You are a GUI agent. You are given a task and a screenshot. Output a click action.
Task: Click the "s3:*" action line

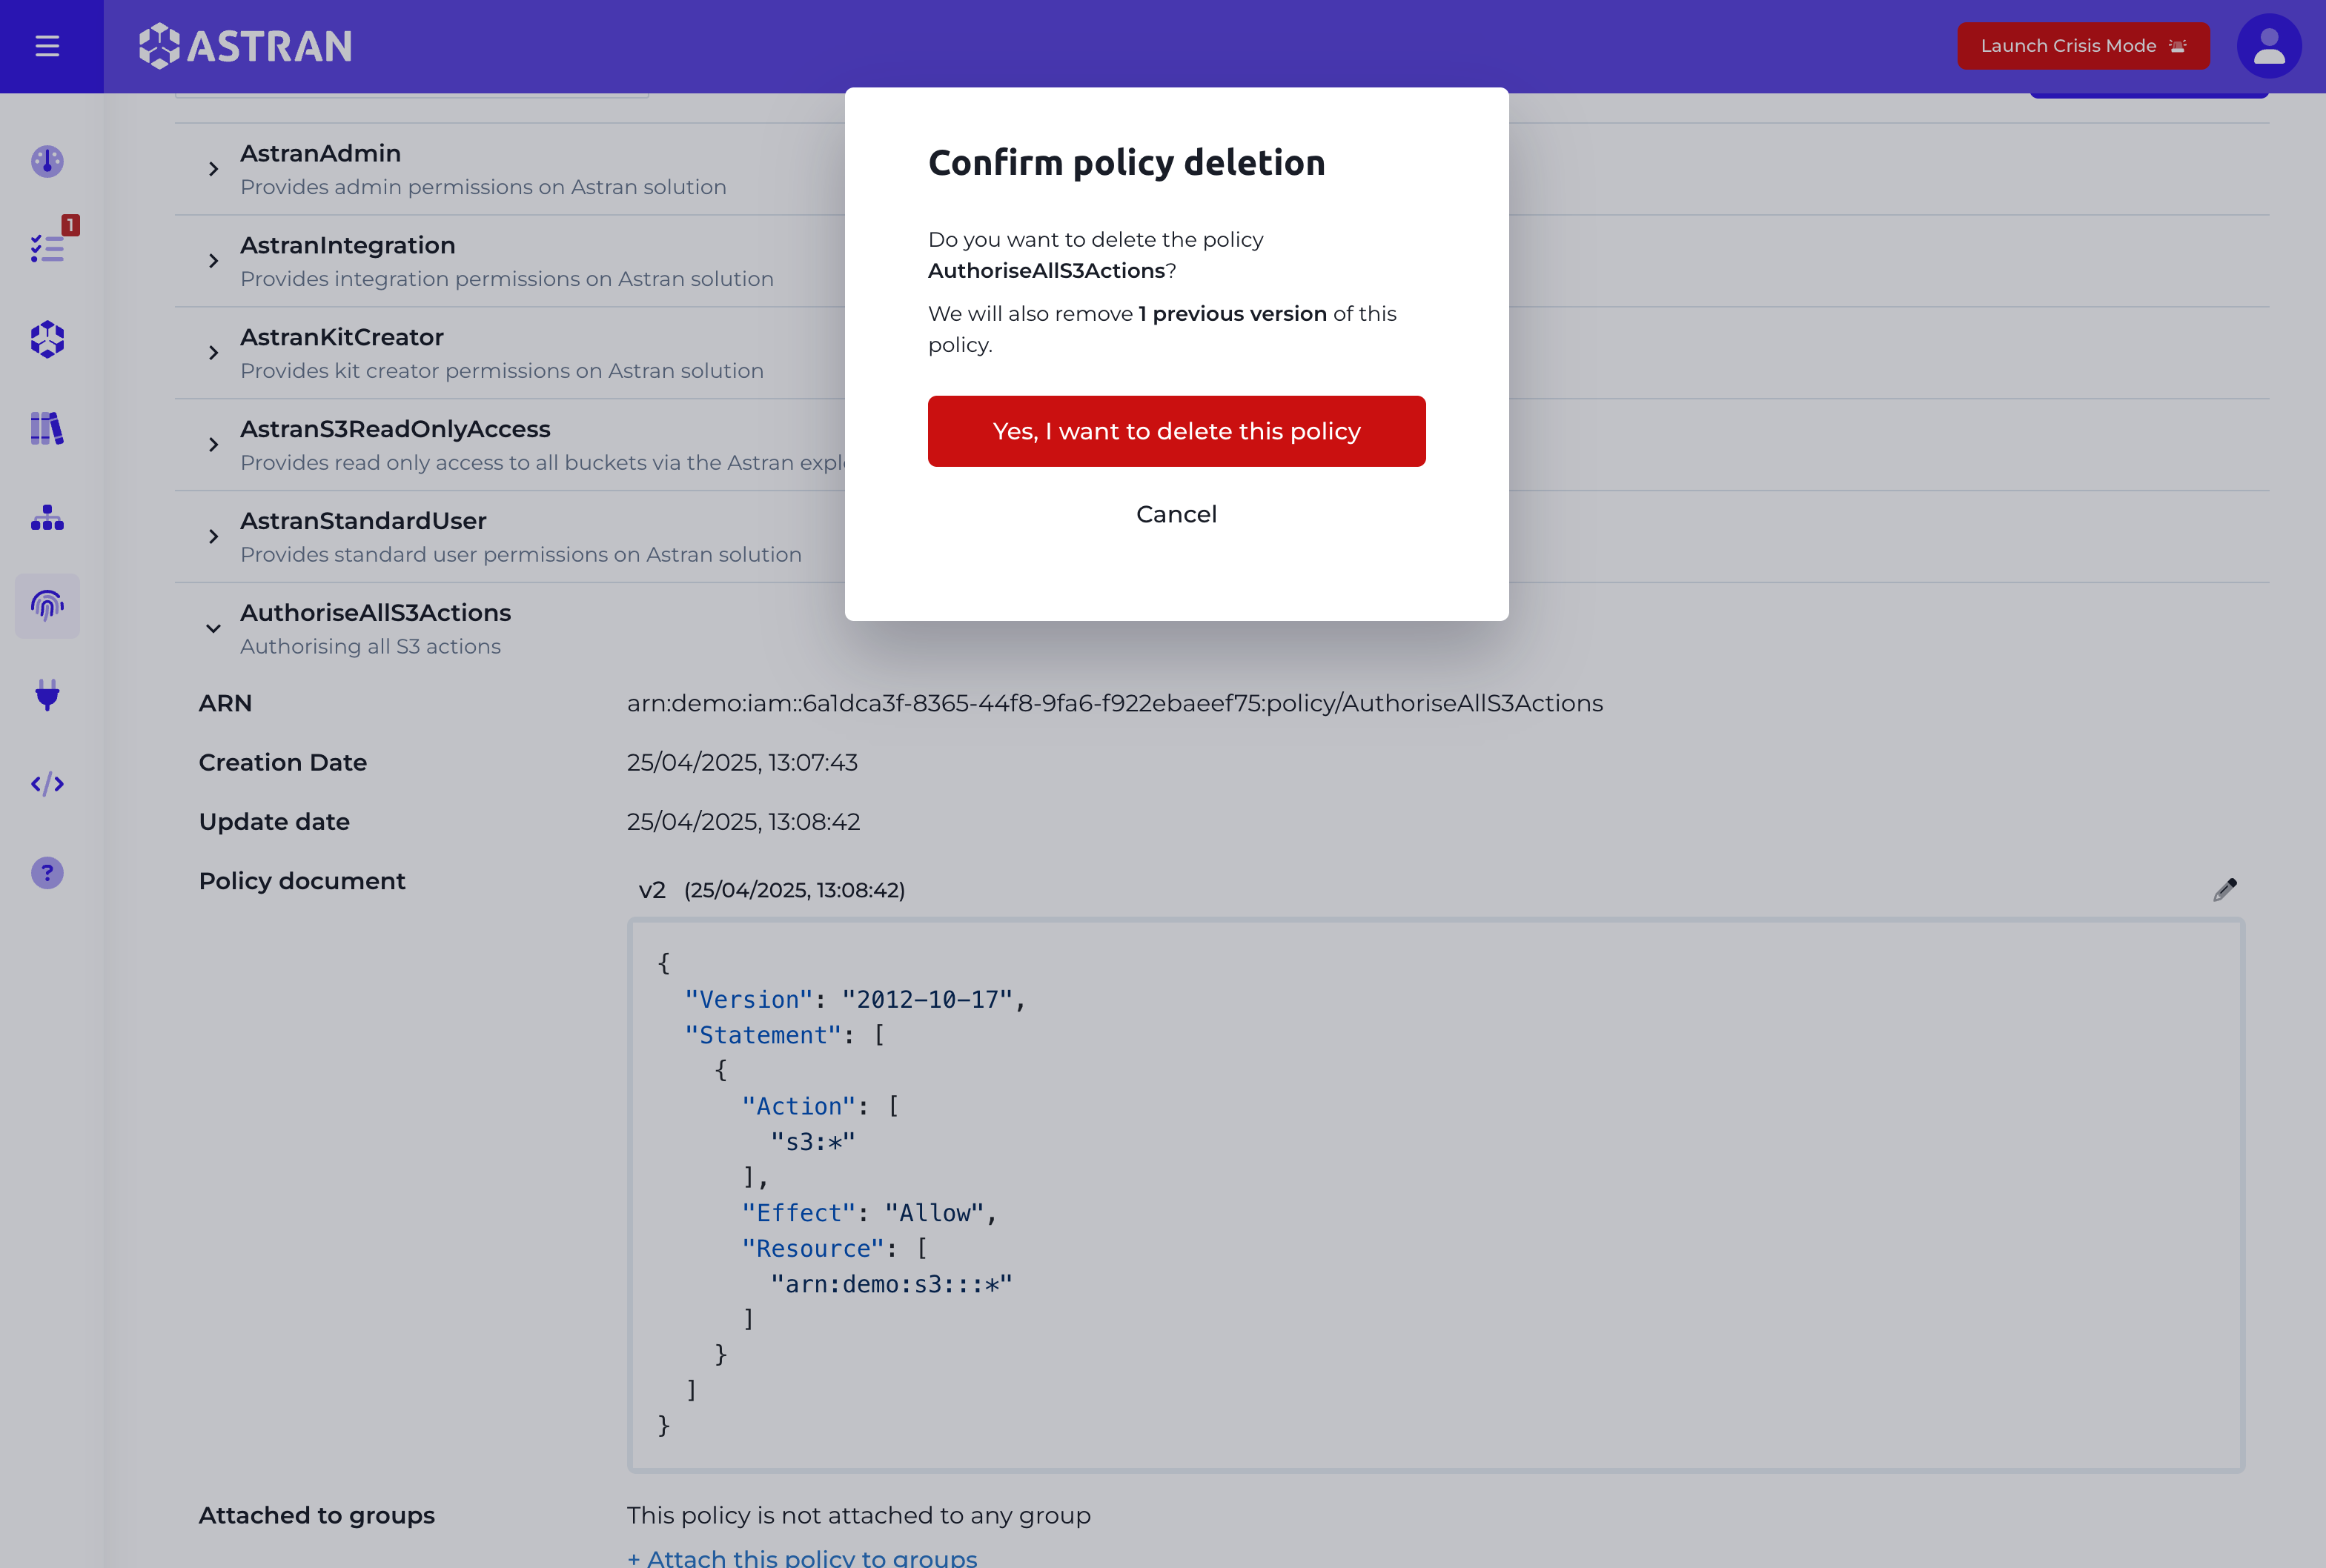click(813, 1142)
